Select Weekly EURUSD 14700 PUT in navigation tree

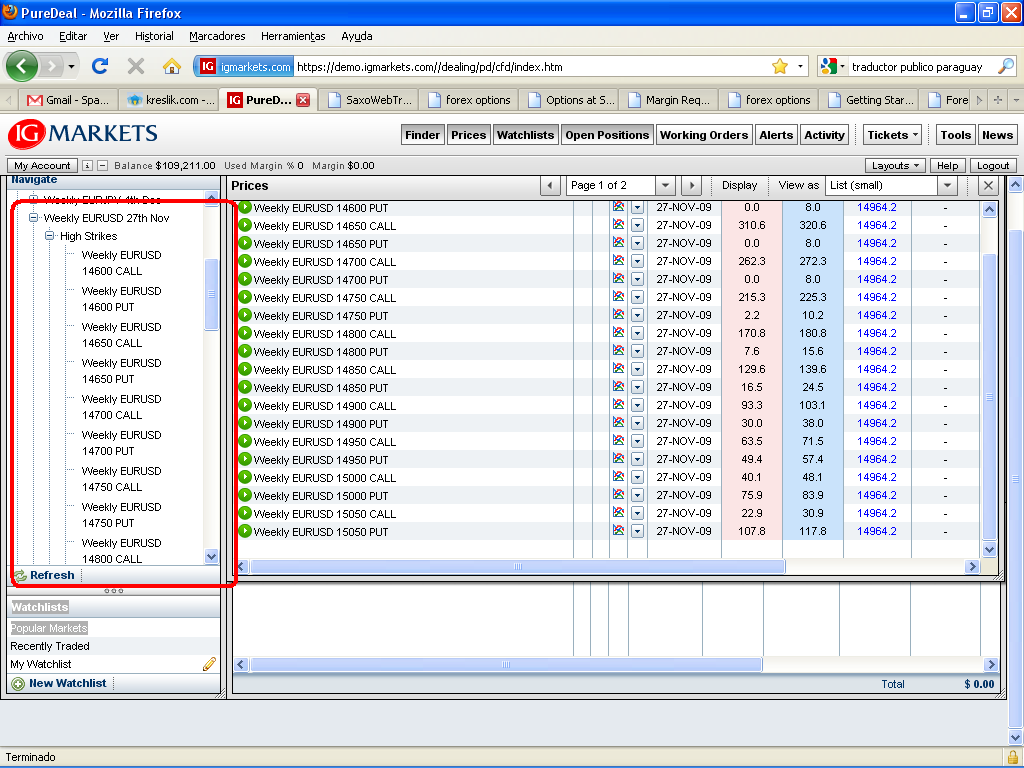click(121, 443)
